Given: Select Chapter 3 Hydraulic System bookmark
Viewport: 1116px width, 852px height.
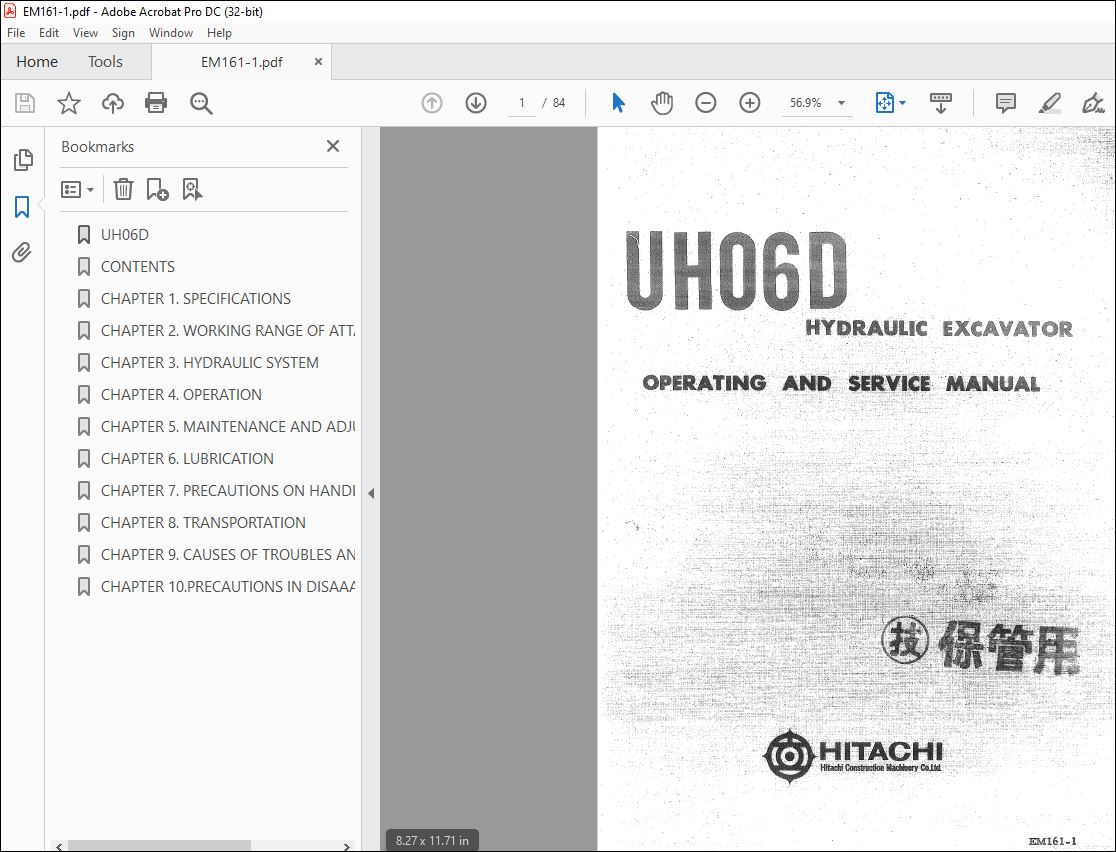Looking at the screenshot, I should coord(210,362).
